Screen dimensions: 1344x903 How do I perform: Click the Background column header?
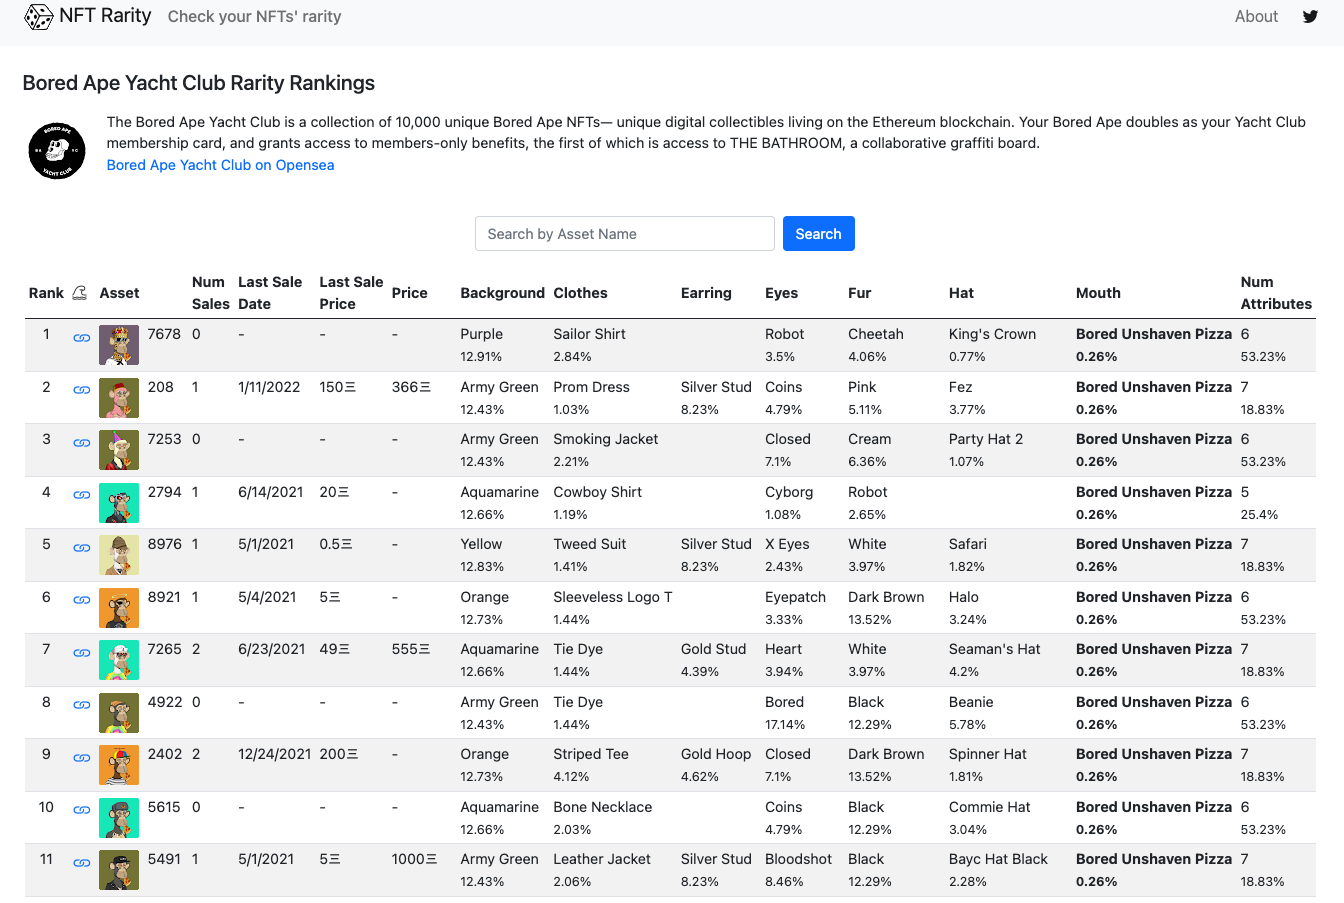502,293
